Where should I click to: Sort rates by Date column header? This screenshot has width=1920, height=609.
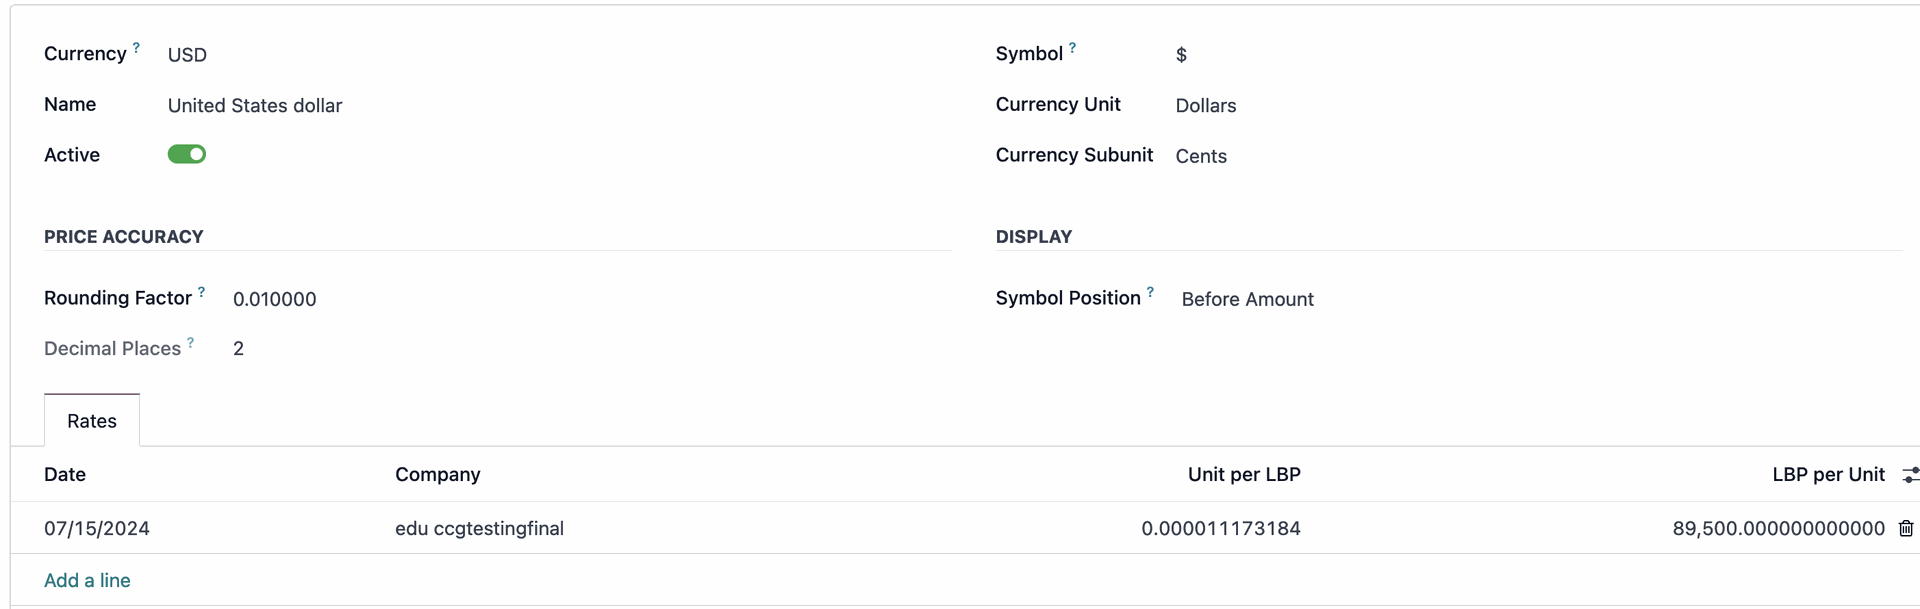click(65, 474)
